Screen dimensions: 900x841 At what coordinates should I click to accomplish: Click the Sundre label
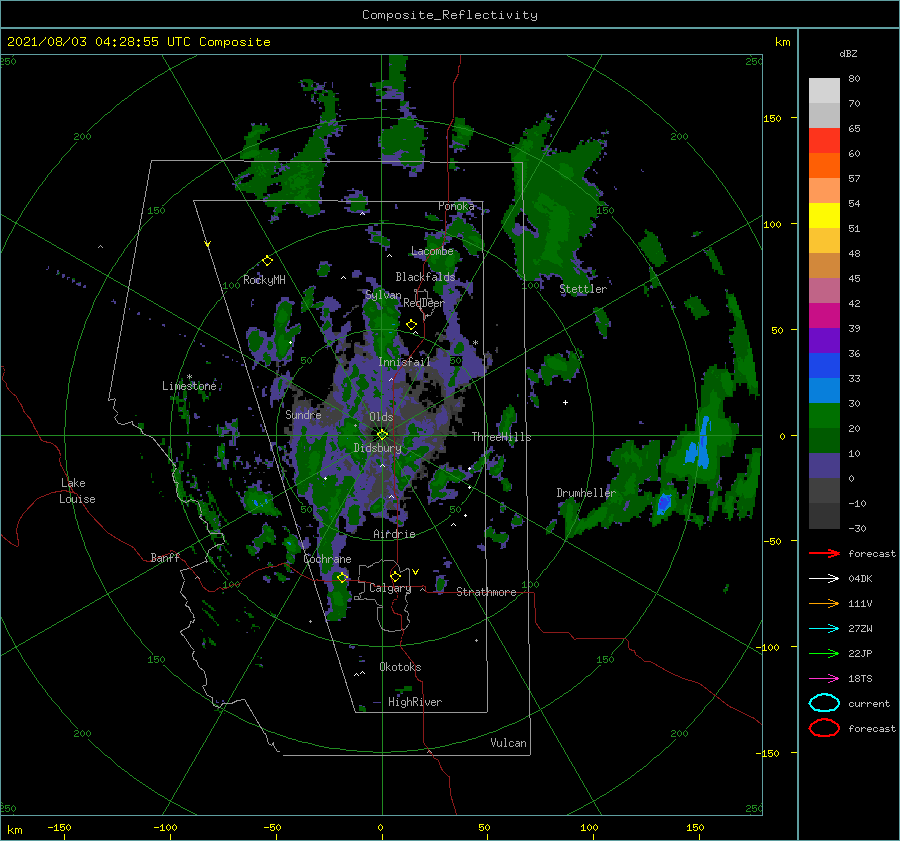[x=303, y=415]
